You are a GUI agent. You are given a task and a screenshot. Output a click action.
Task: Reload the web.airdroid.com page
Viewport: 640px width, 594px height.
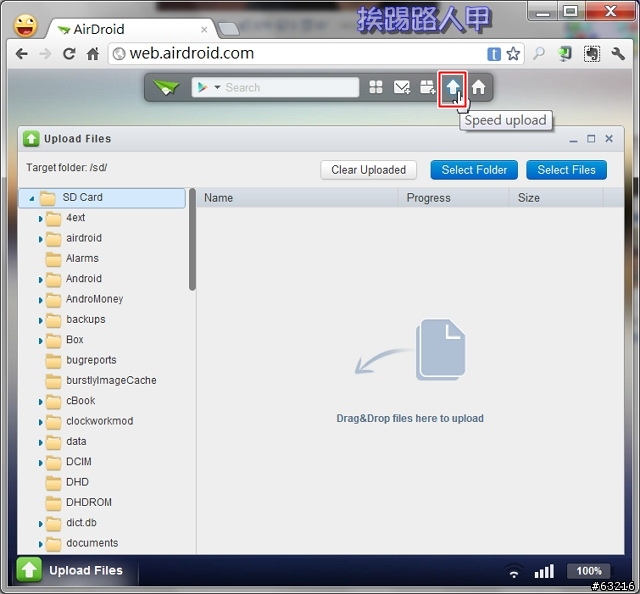(69, 53)
